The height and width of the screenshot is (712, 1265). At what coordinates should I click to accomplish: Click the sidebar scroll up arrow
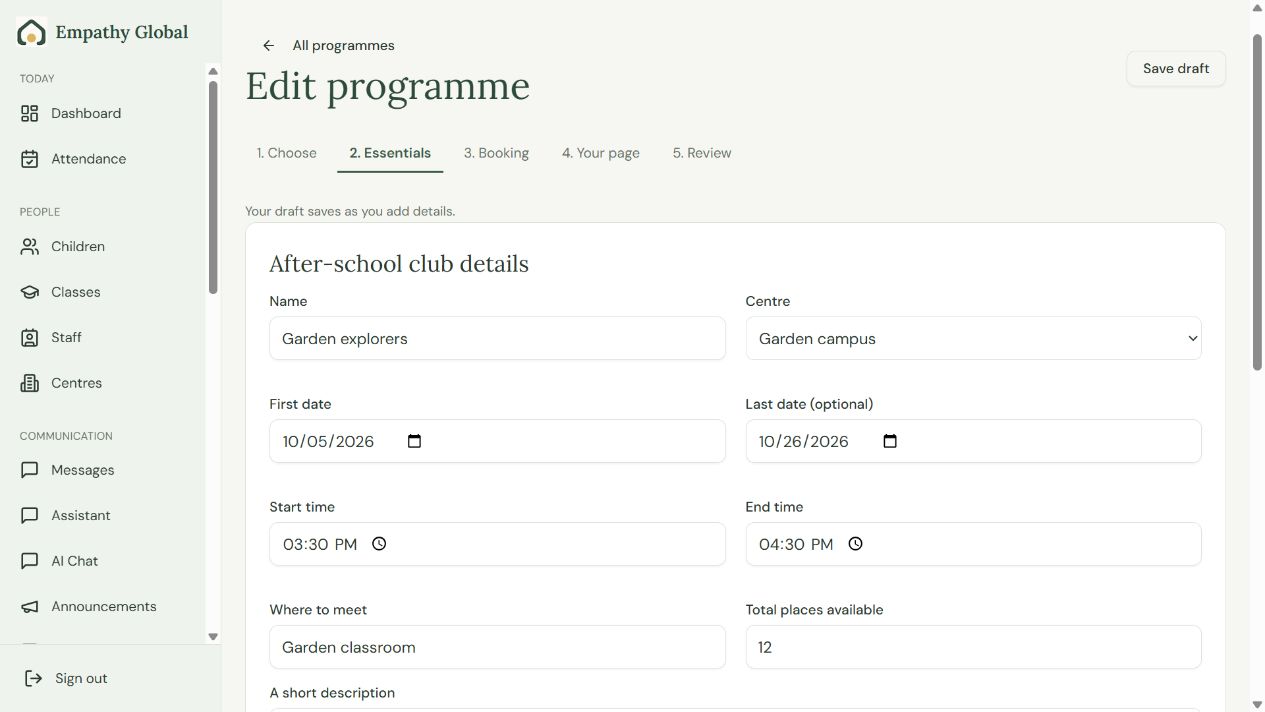pos(213,71)
